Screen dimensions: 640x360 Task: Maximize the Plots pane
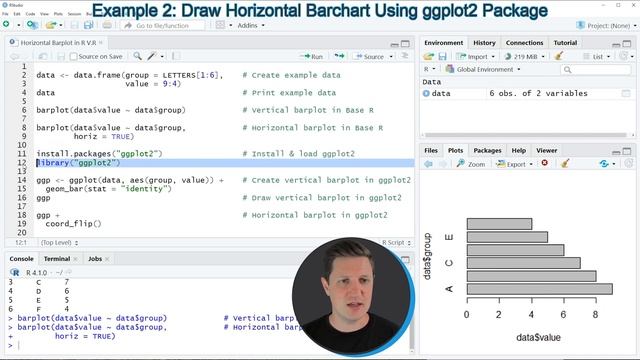coord(627,151)
